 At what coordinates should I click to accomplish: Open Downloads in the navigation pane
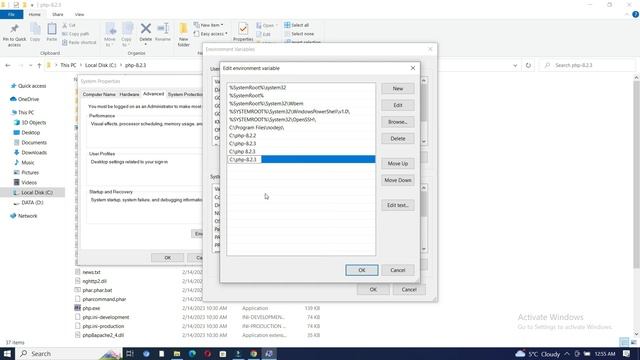[34, 153]
